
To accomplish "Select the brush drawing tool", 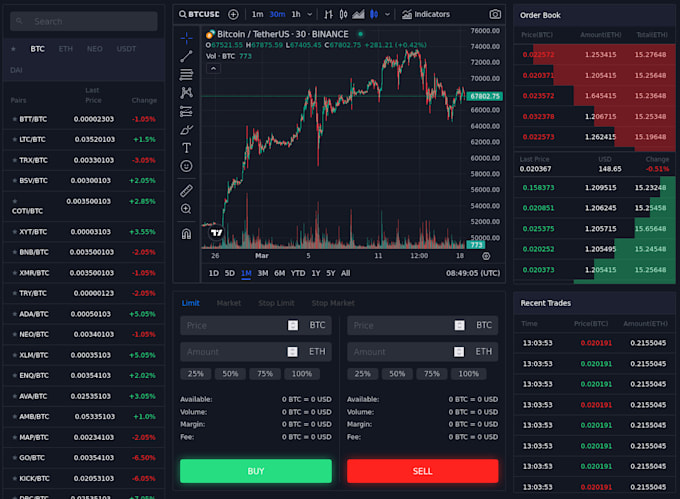I will click(186, 130).
